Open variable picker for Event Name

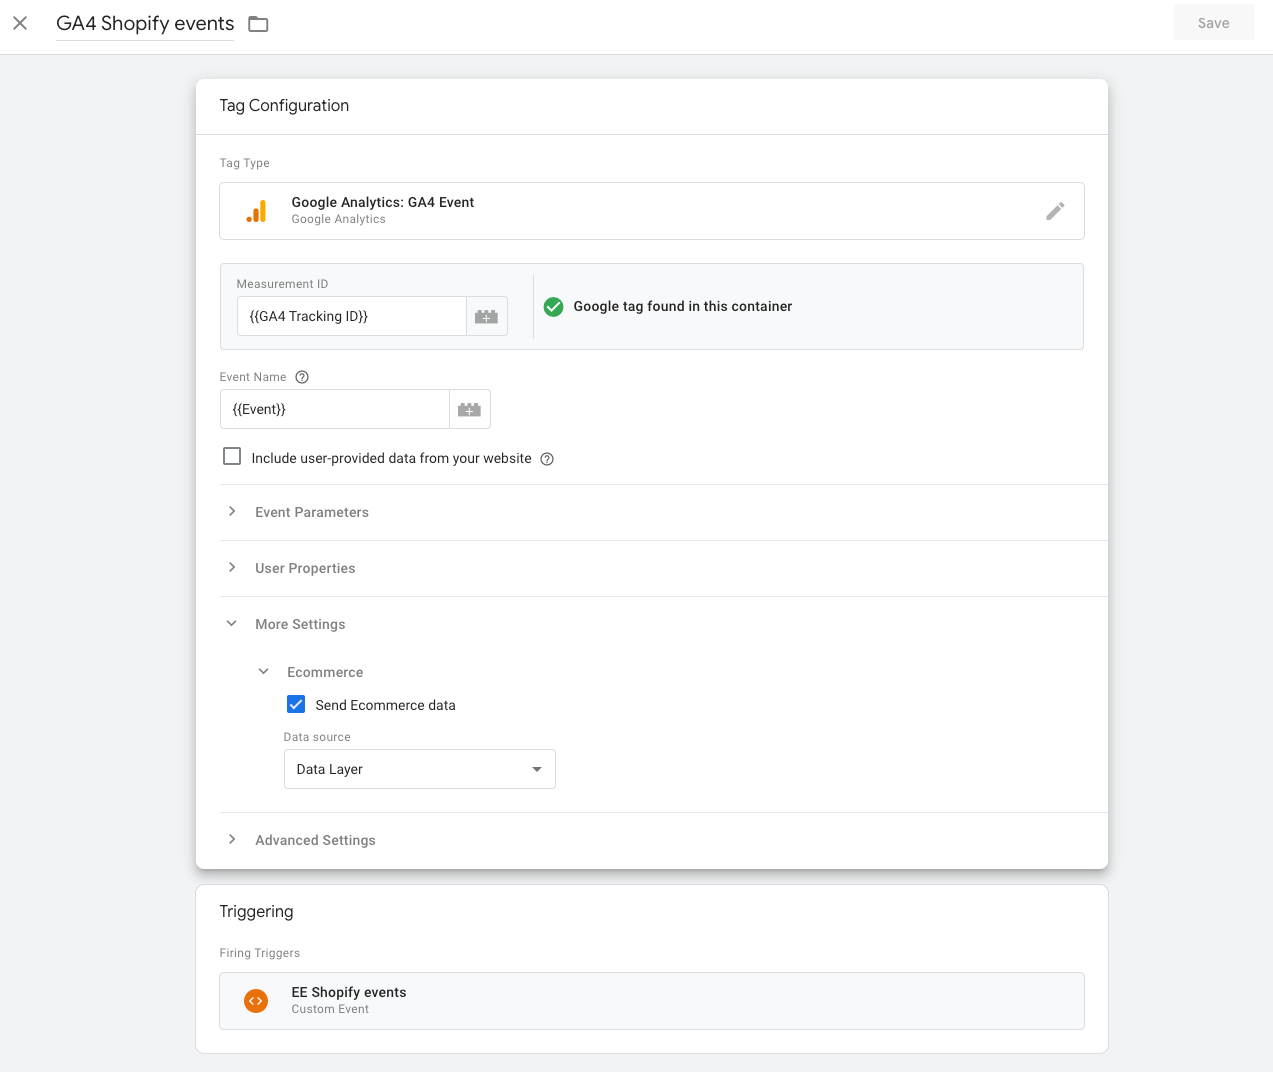coord(469,409)
